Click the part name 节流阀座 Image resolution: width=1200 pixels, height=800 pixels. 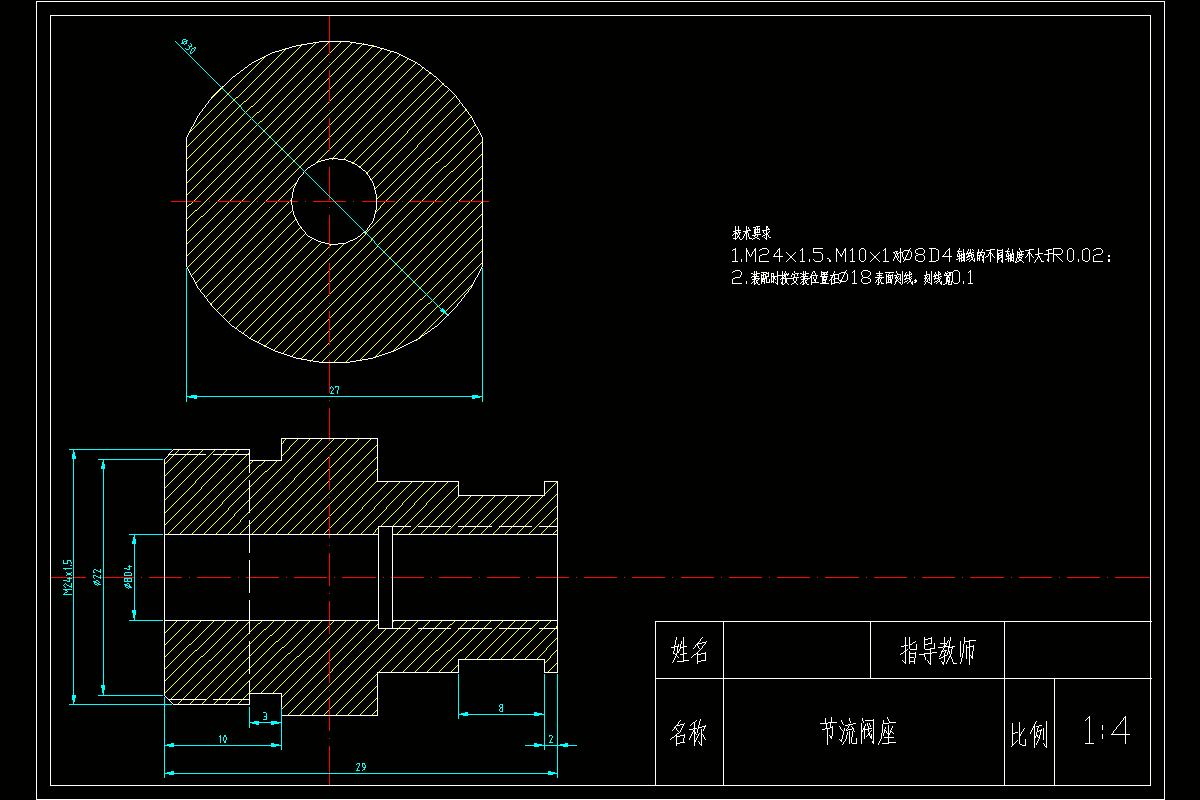point(858,731)
